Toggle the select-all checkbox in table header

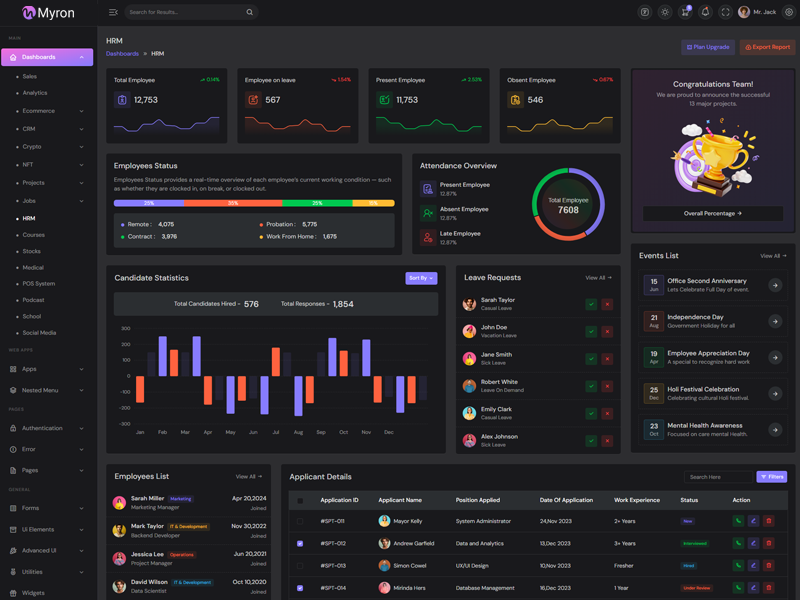pyautogui.click(x=300, y=500)
